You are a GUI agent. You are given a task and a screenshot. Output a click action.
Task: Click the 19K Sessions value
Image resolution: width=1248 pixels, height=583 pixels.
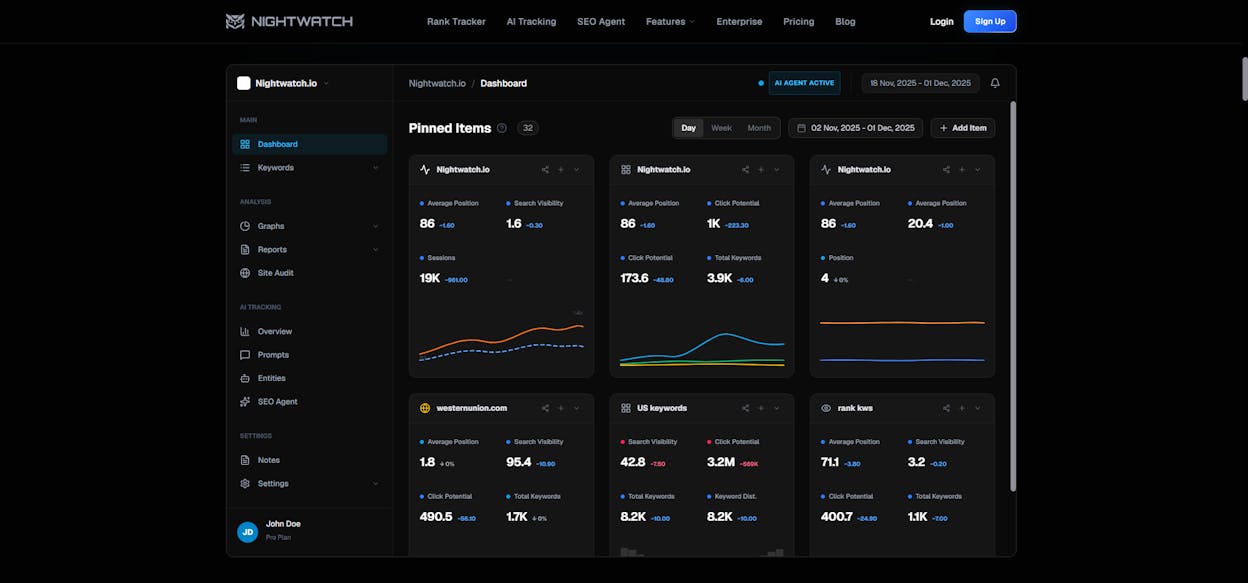tap(430, 278)
